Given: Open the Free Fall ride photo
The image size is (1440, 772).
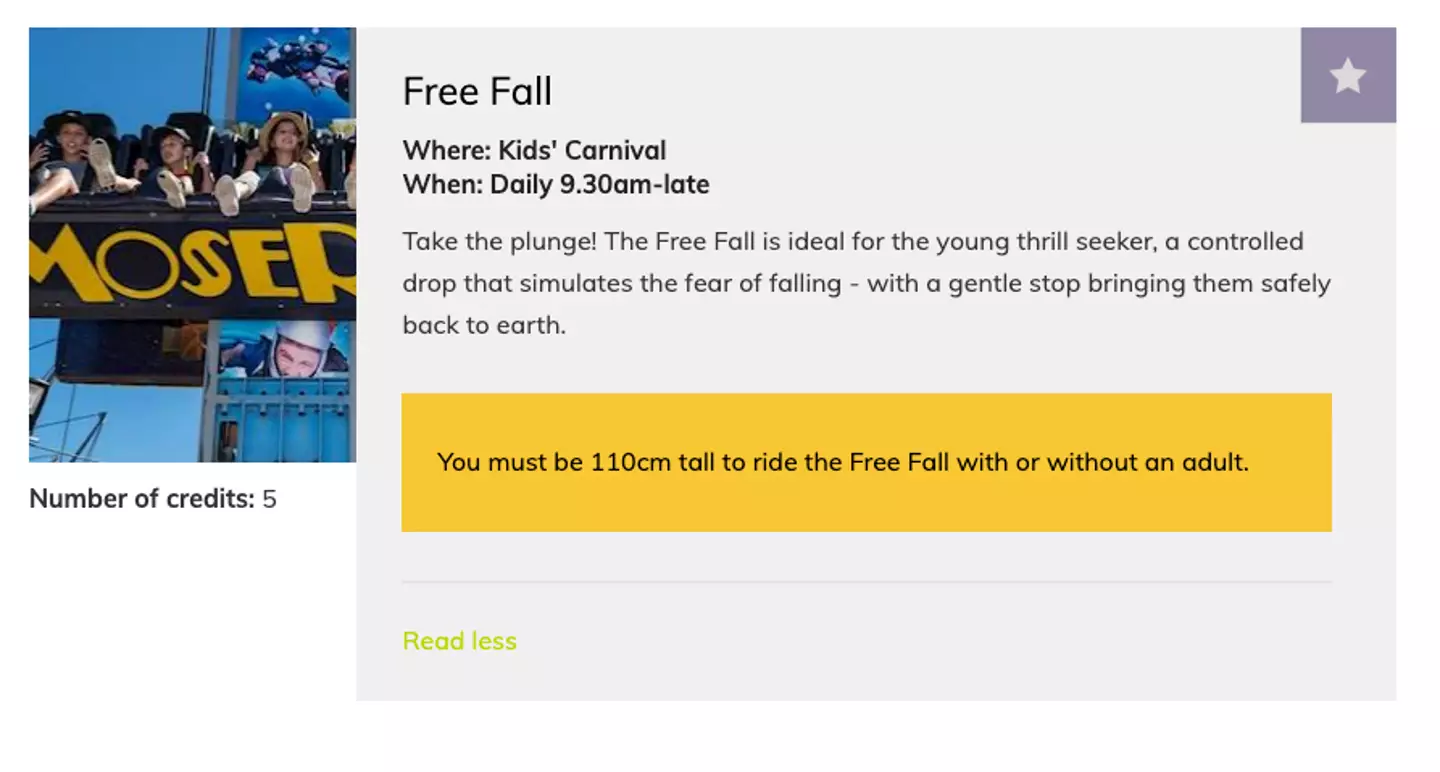Looking at the screenshot, I should (192, 244).
